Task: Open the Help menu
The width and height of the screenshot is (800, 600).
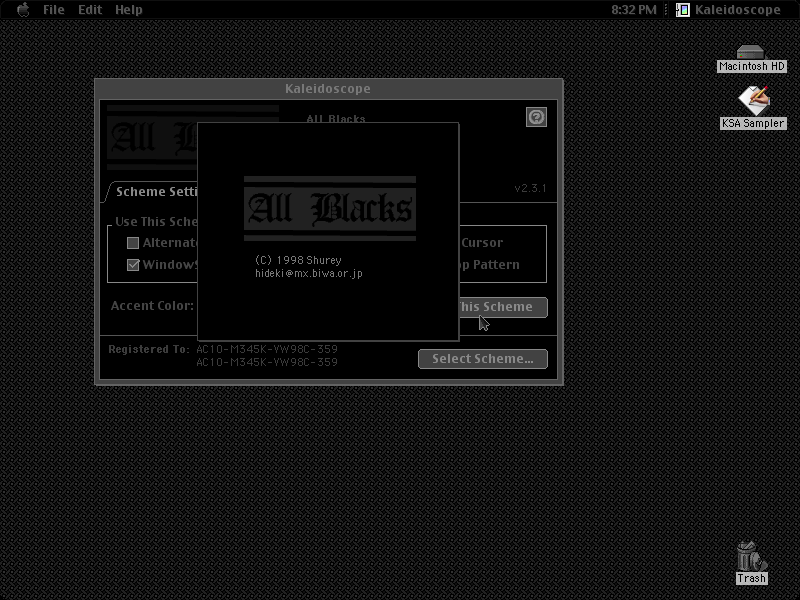Action: 129,10
